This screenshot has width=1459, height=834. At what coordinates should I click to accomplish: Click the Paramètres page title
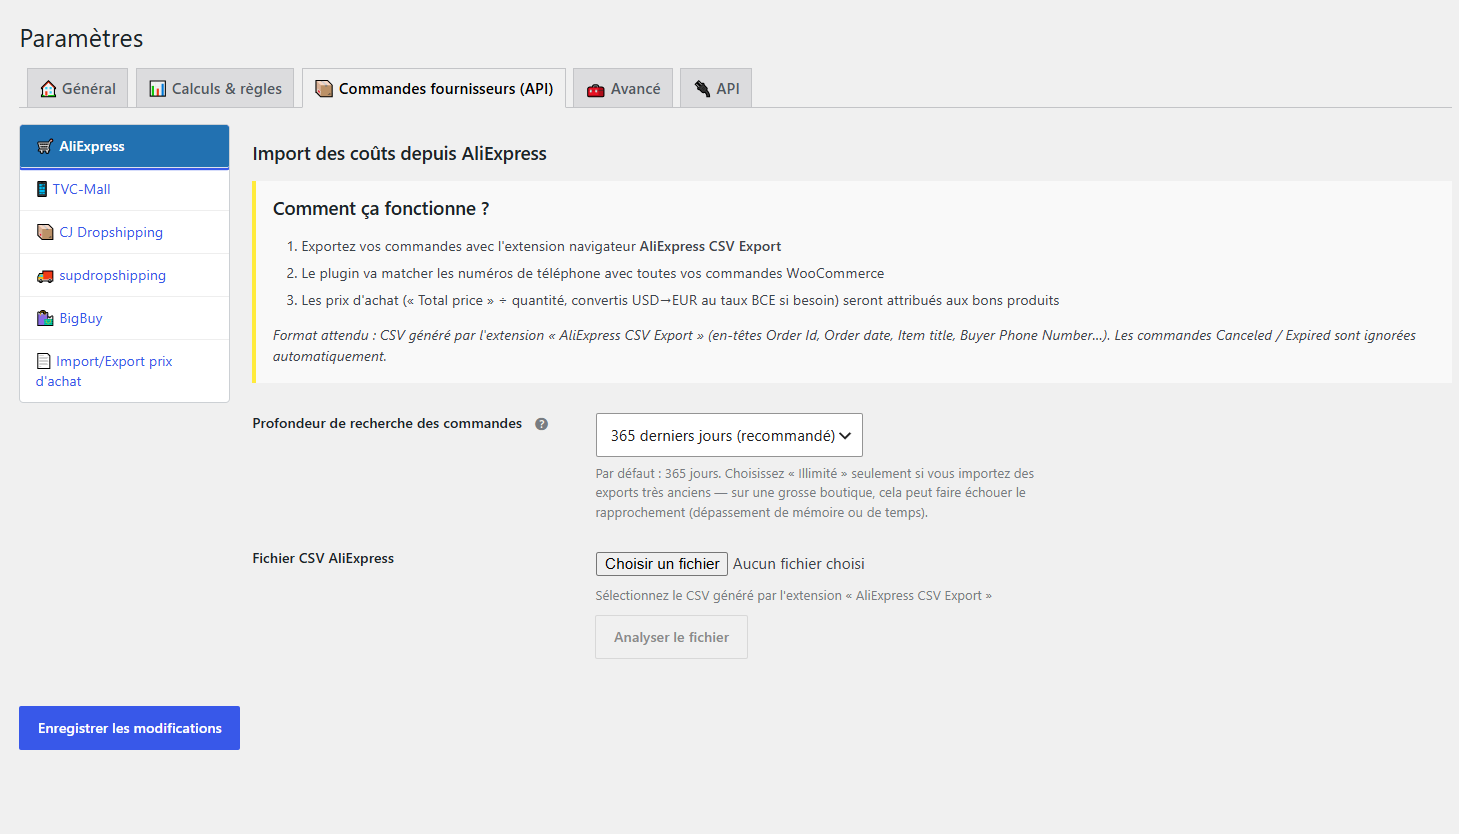pyautogui.click(x=82, y=38)
